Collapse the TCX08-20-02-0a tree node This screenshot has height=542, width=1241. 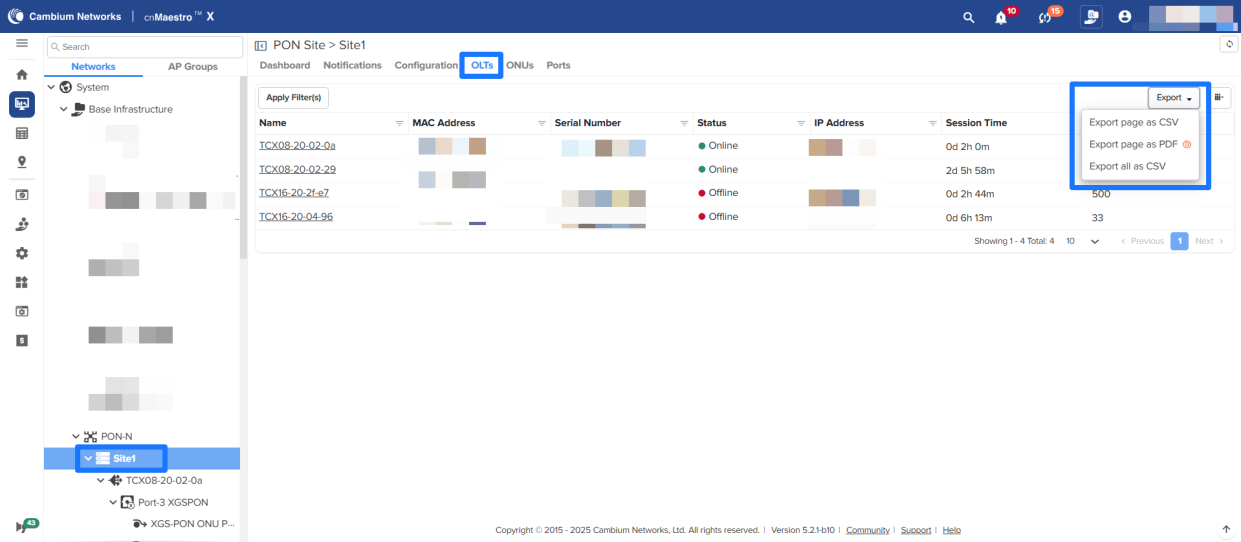coord(100,480)
